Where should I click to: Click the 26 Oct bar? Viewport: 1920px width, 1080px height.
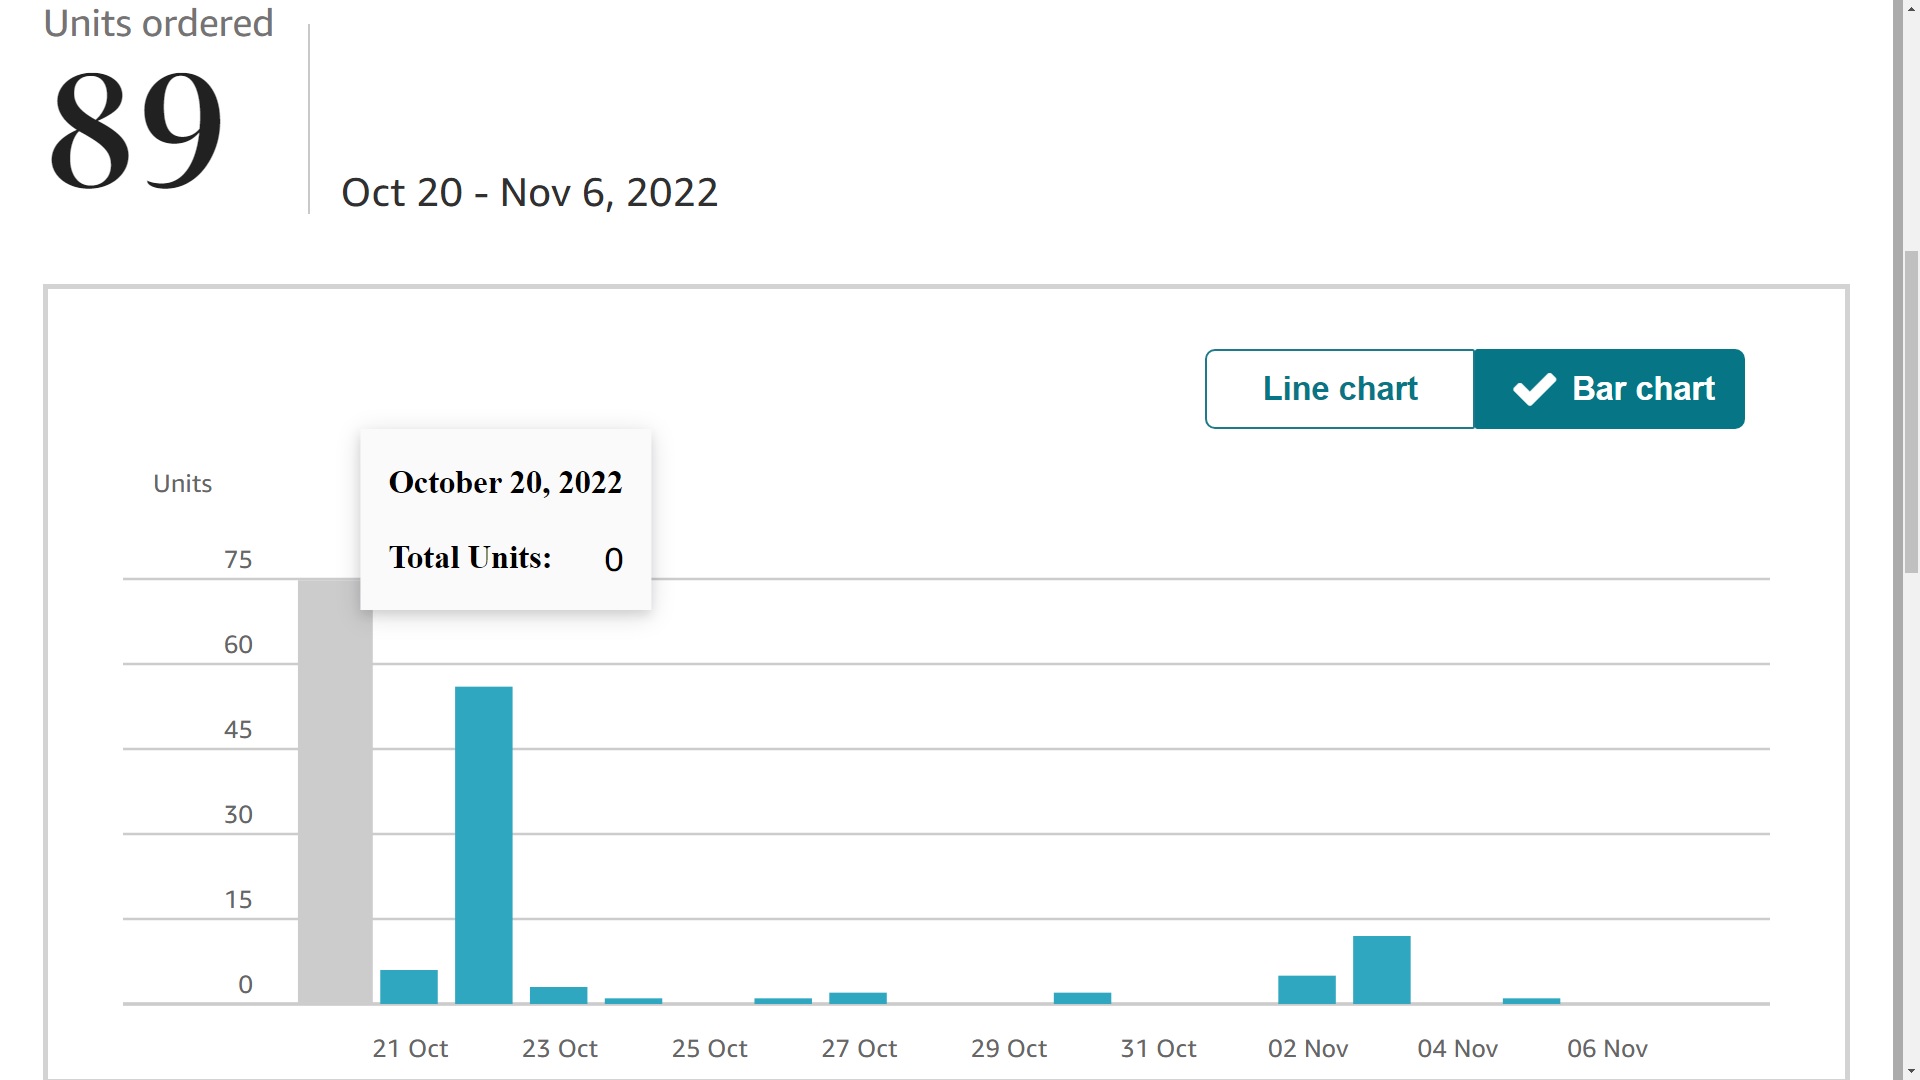tap(783, 1001)
